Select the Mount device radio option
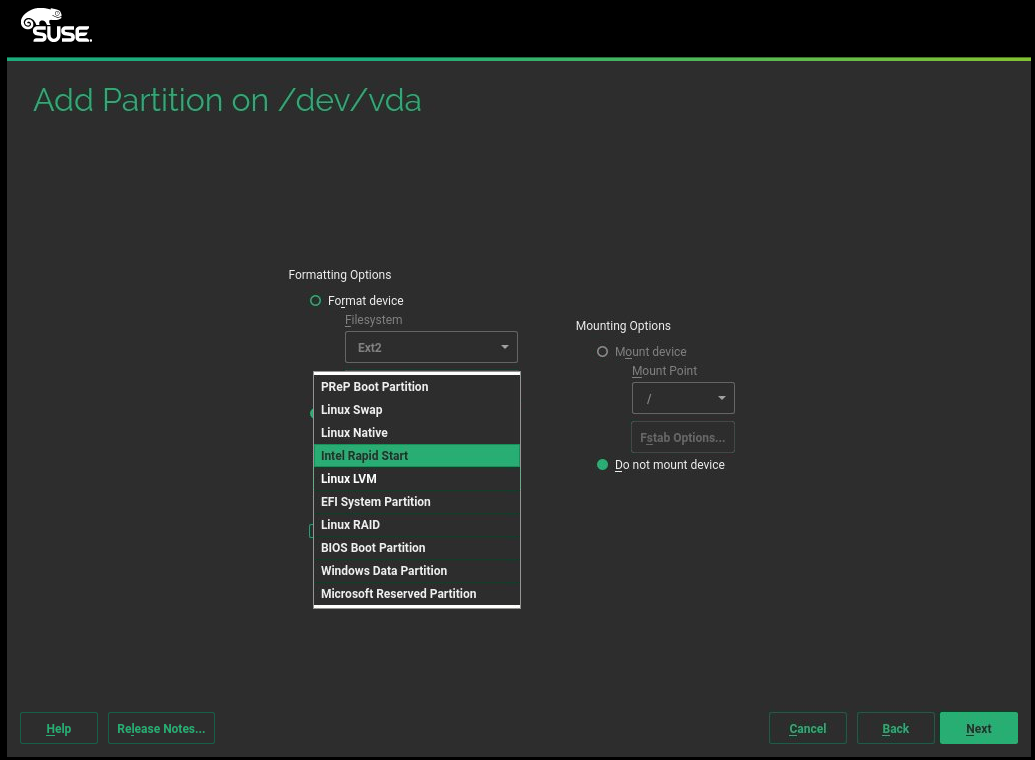This screenshot has width=1035, height=760. [x=602, y=352]
